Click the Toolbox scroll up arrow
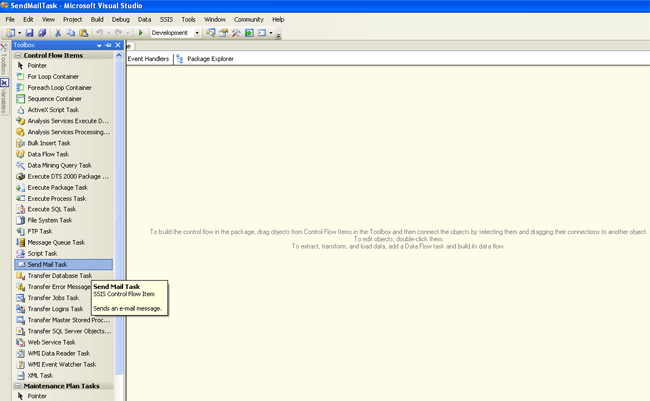 click(x=119, y=55)
